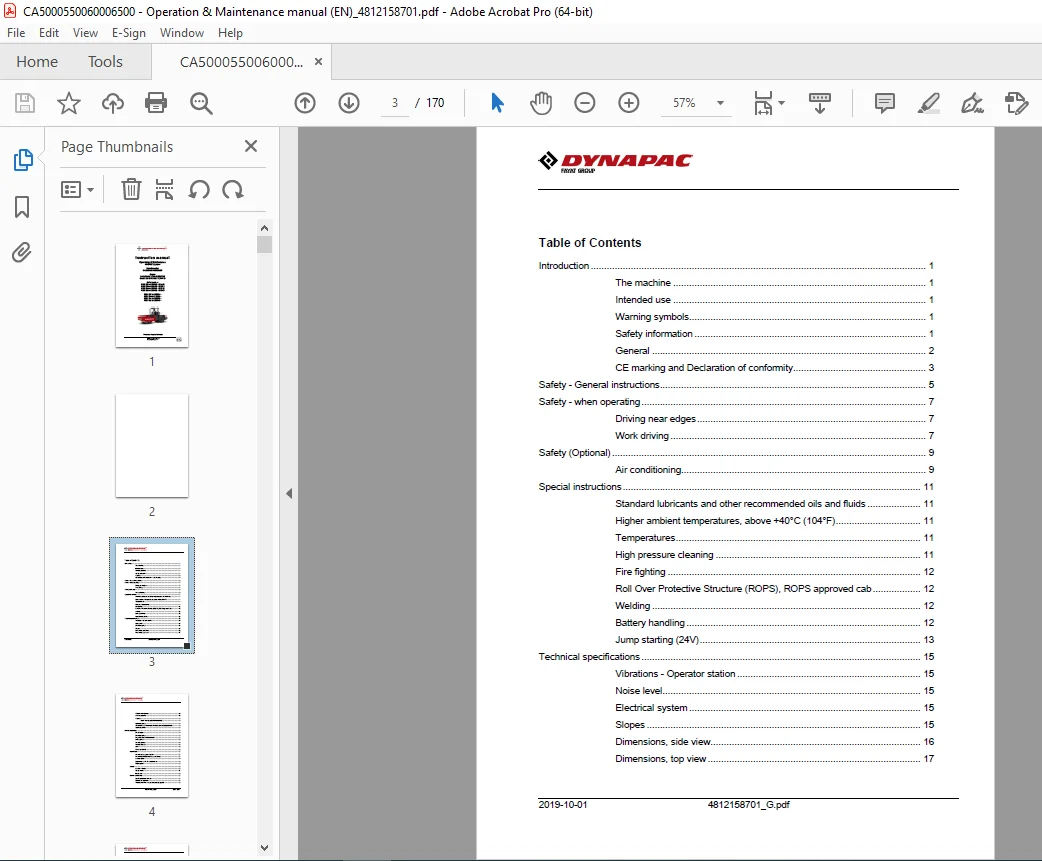Open the Window menu

click(x=181, y=33)
